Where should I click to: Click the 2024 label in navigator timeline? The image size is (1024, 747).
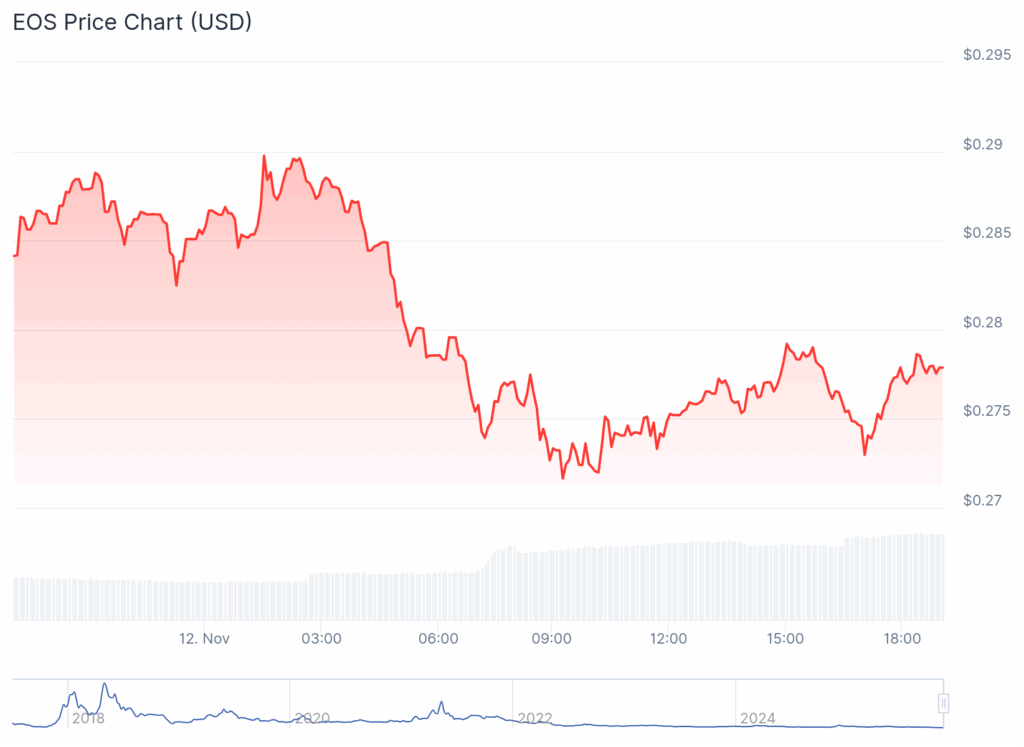pyautogui.click(x=758, y=718)
